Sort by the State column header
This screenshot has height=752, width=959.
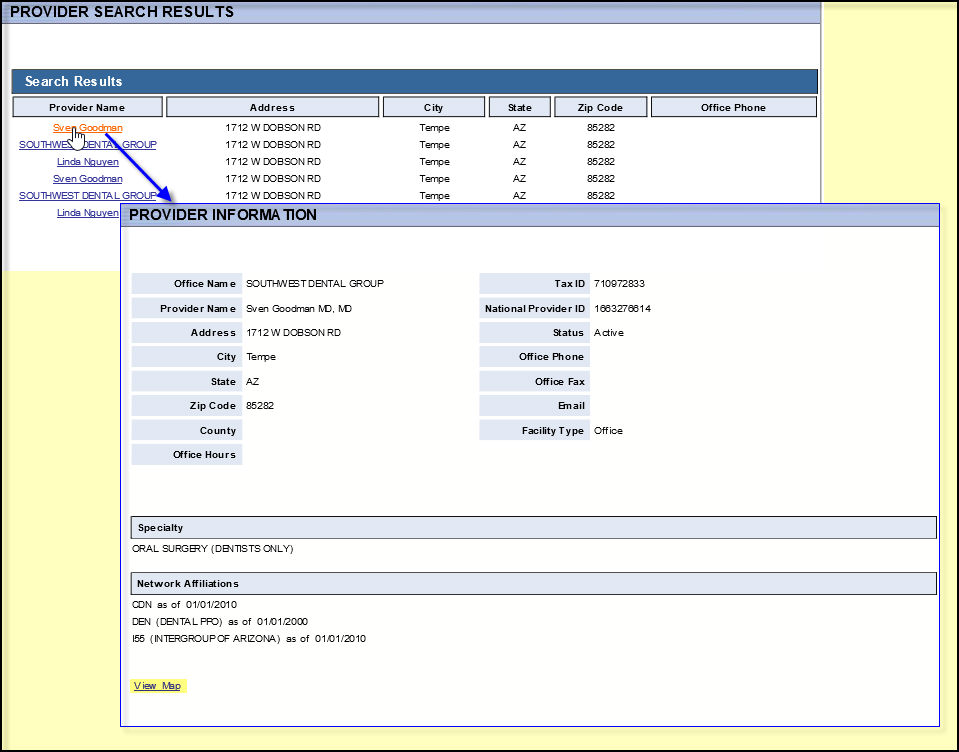[x=520, y=107]
